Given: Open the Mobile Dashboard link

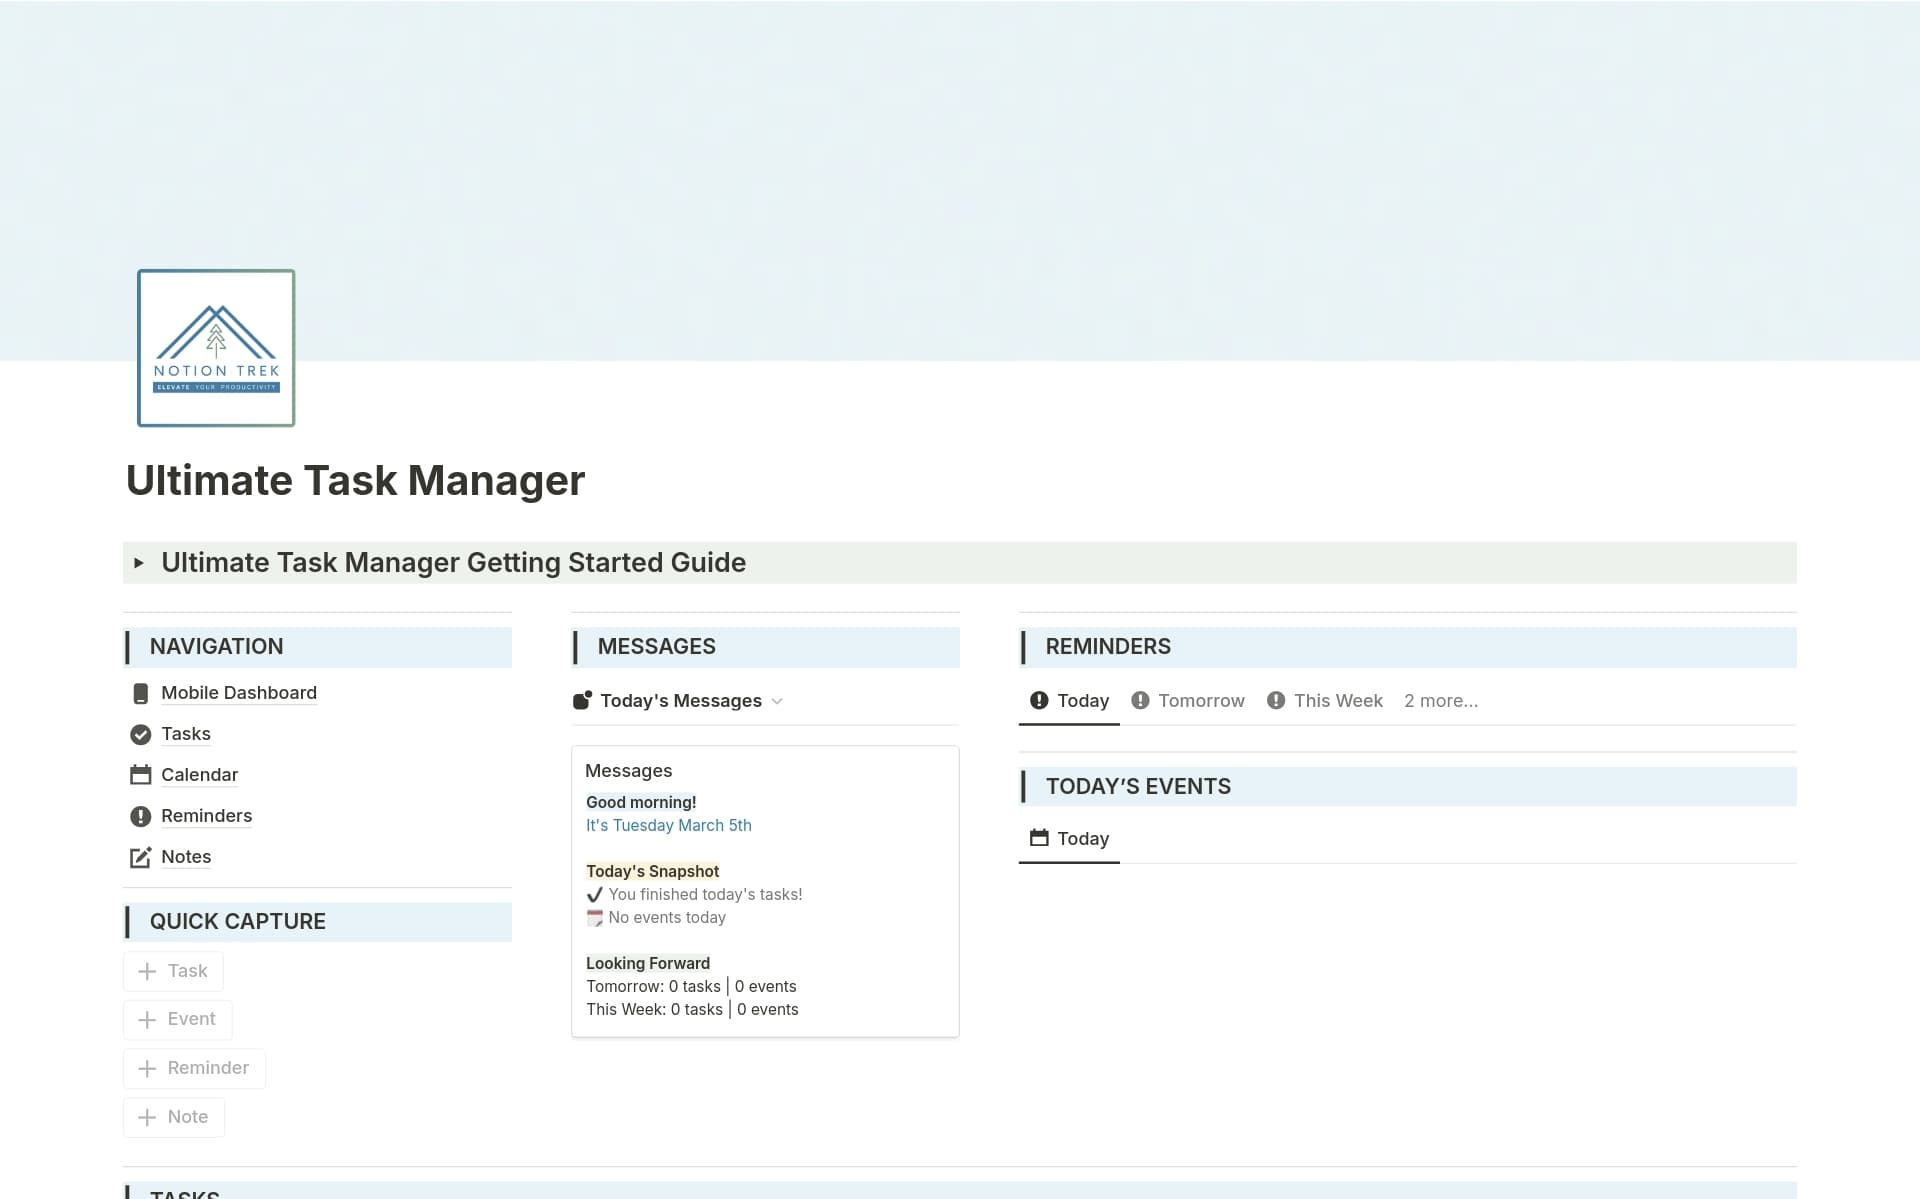Looking at the screenshot, I should tap(238, 693).
